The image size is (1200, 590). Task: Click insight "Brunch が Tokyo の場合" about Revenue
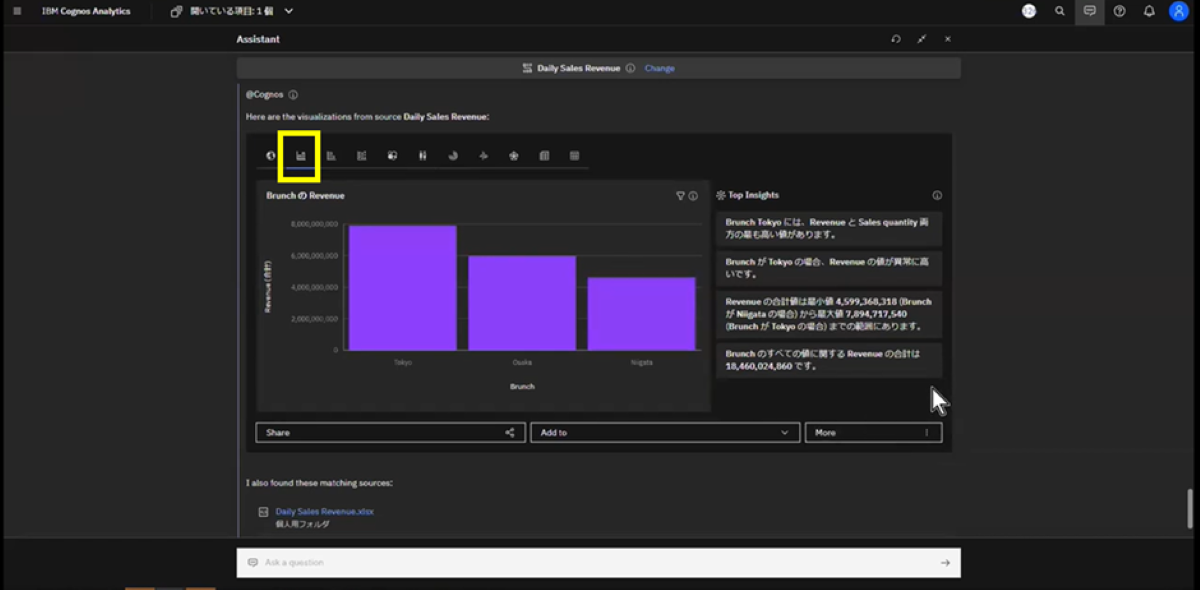pos(829,267)
